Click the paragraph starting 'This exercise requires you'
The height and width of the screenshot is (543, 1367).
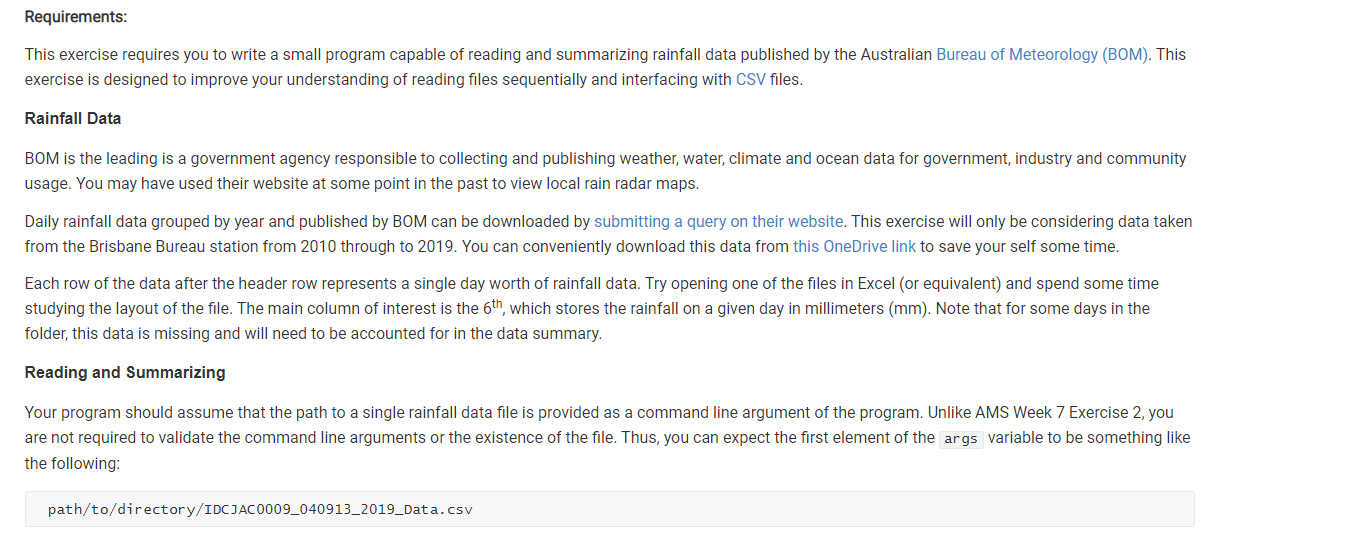[x=606, y=67]
